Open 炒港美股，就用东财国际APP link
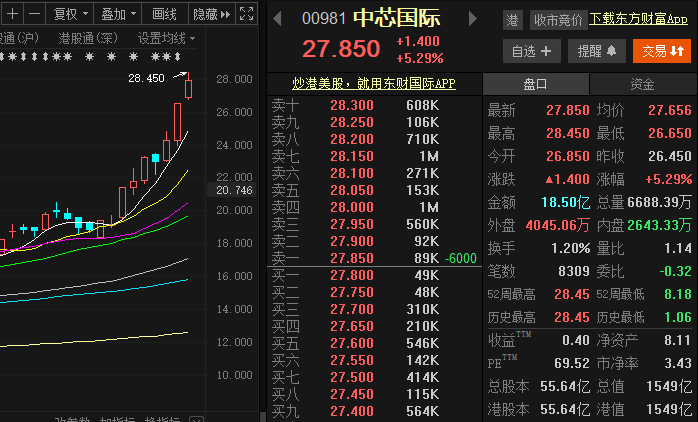This screenshot has width=698, height=422. pos(374,83)
